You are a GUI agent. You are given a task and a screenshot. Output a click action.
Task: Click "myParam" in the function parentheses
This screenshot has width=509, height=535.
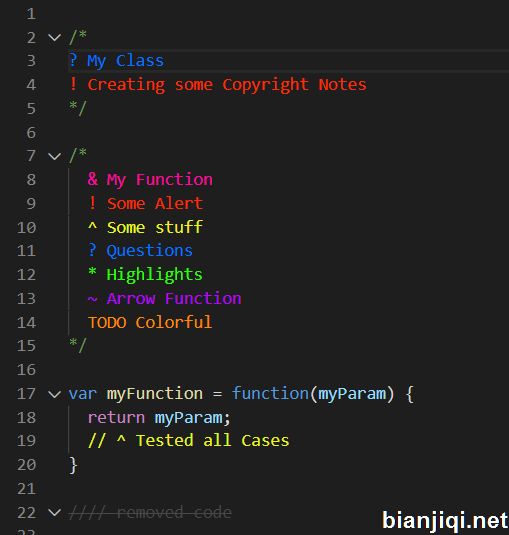(x=352, y=394)
